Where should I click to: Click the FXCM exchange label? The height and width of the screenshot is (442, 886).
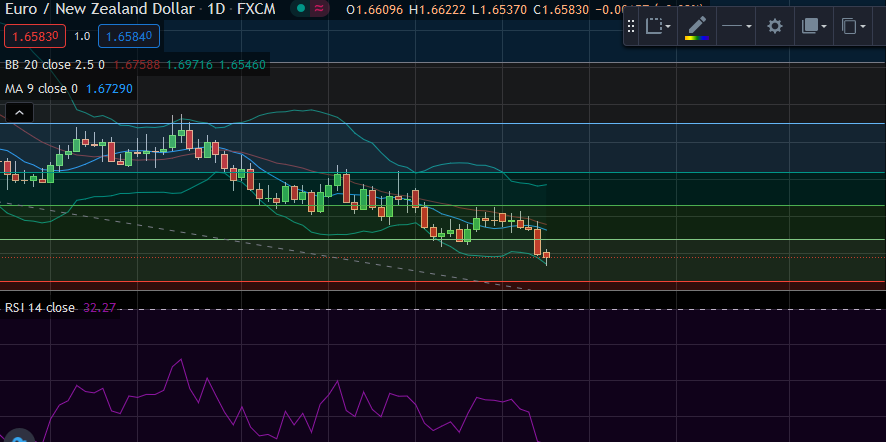(256, 9)
